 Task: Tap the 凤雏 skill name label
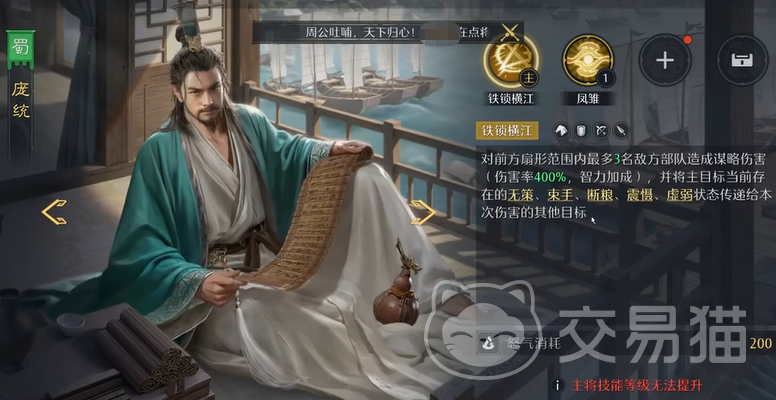click(587, 98)
